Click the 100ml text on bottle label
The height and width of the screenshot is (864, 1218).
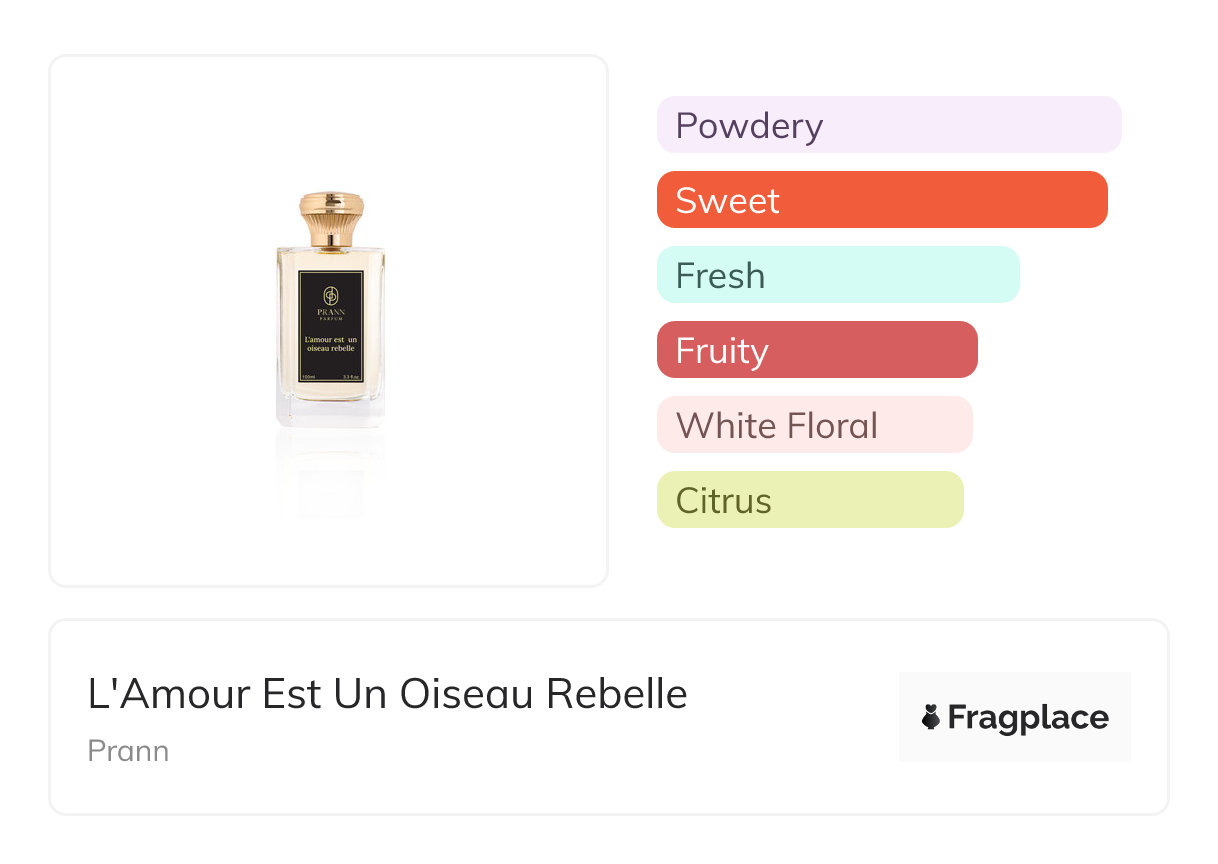tap(310, 377)
